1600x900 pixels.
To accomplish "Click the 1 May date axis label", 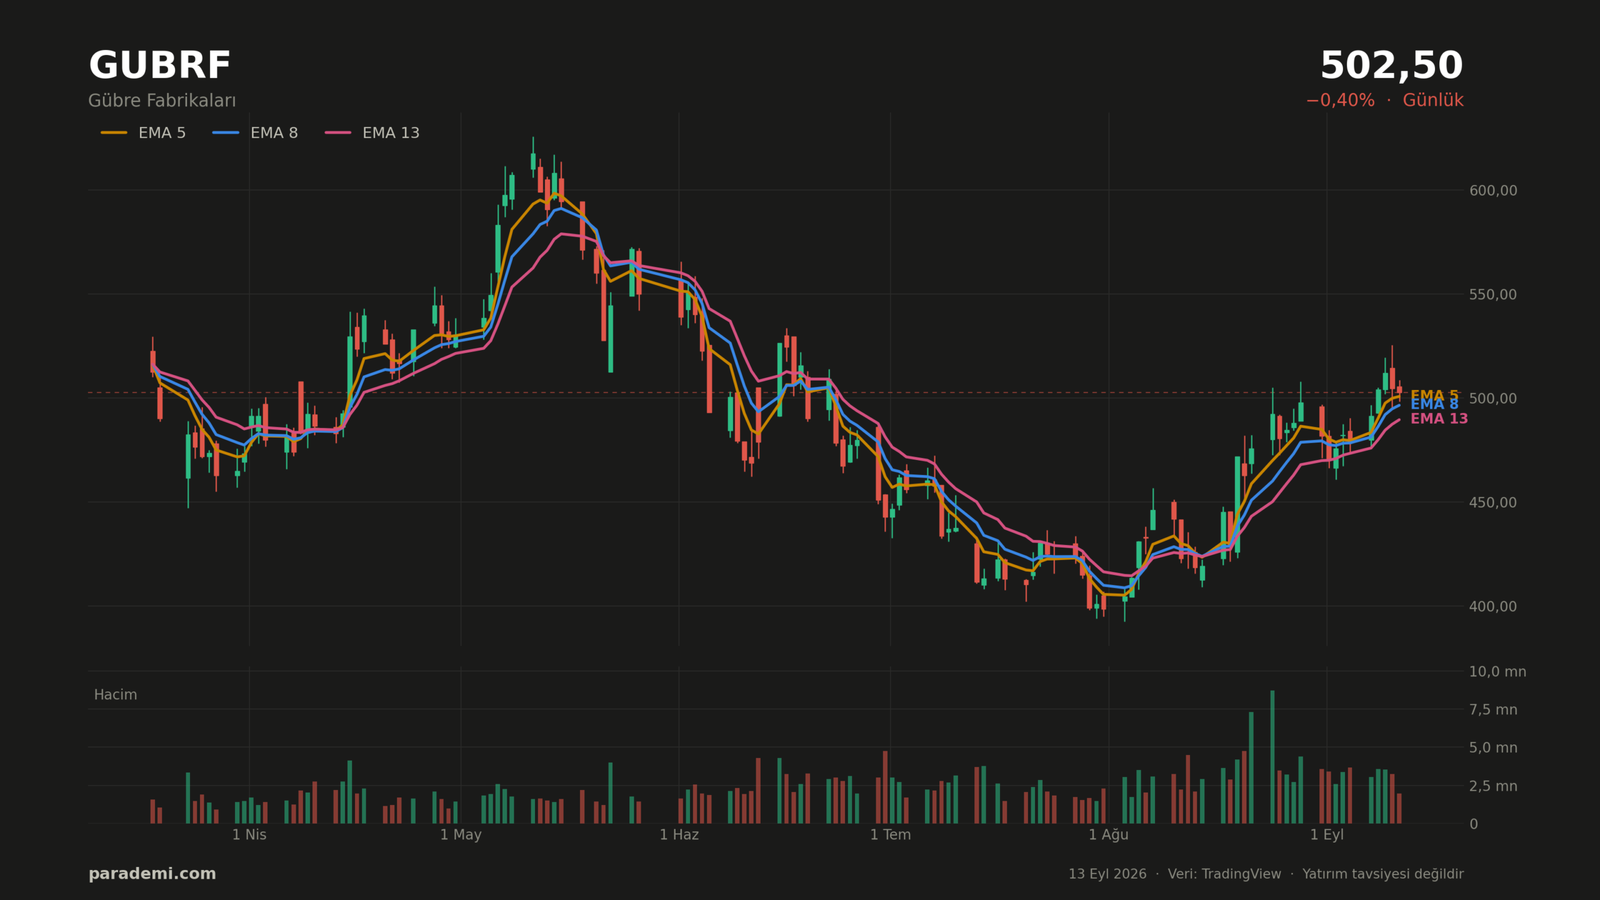I will pos(461,835).
